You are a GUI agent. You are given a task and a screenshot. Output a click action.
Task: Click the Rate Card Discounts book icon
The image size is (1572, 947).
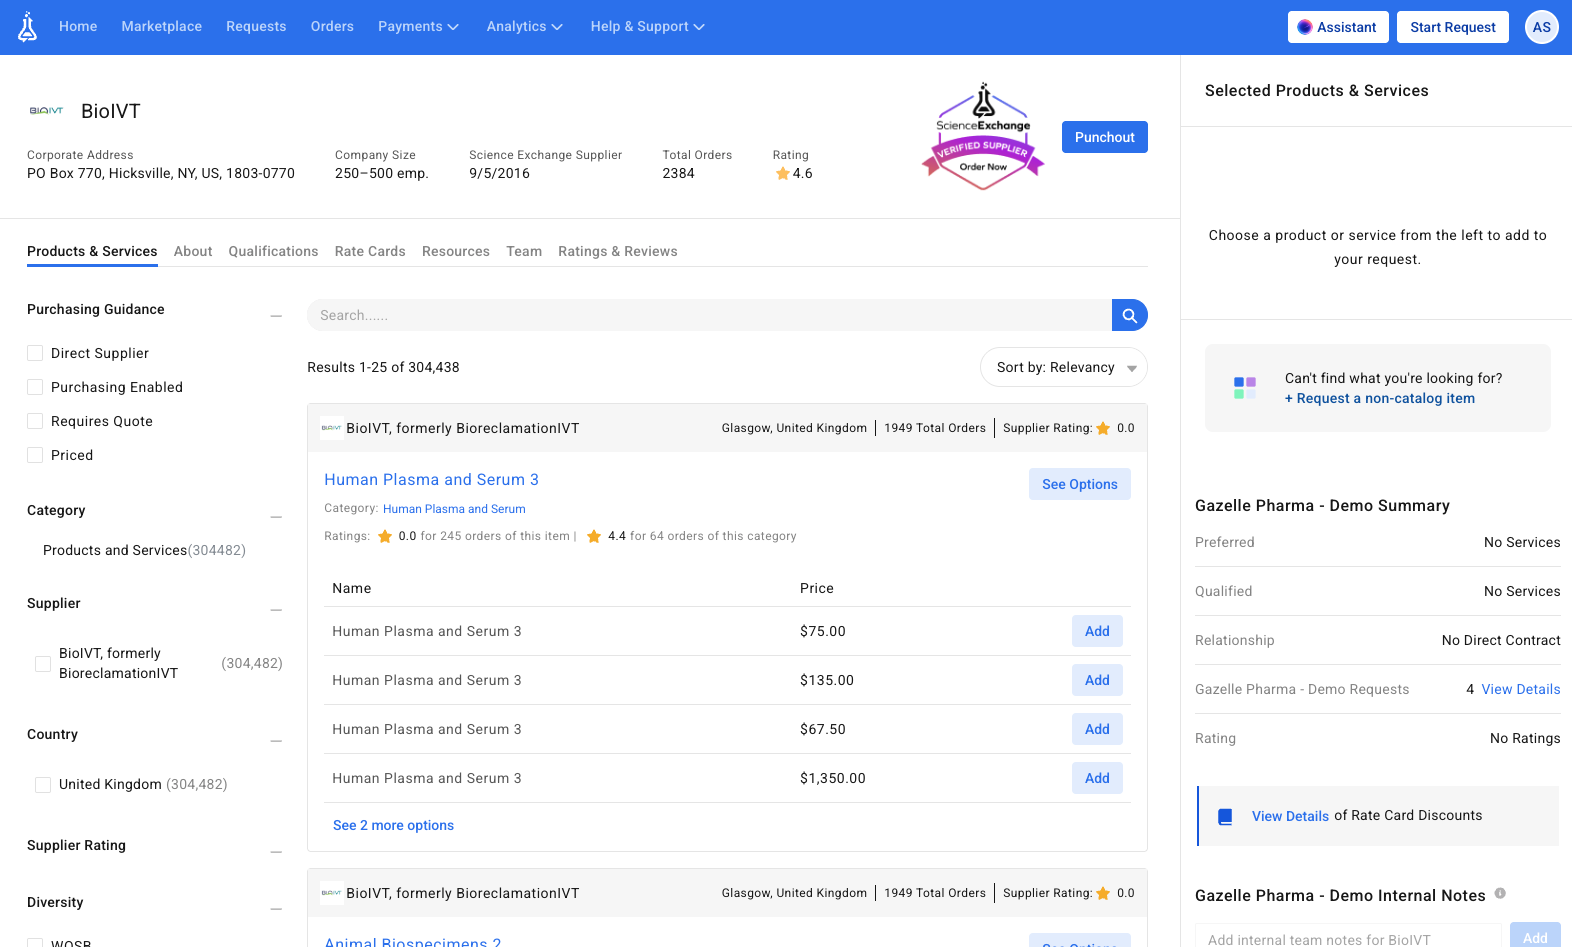(x=1225, y=817)
